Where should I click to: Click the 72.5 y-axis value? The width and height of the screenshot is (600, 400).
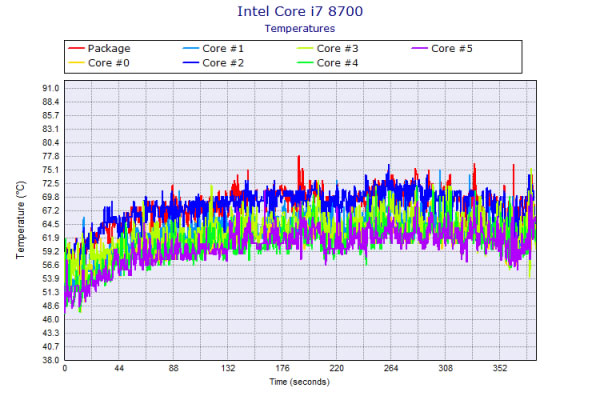pyautogui.click(x=51, y=183)
